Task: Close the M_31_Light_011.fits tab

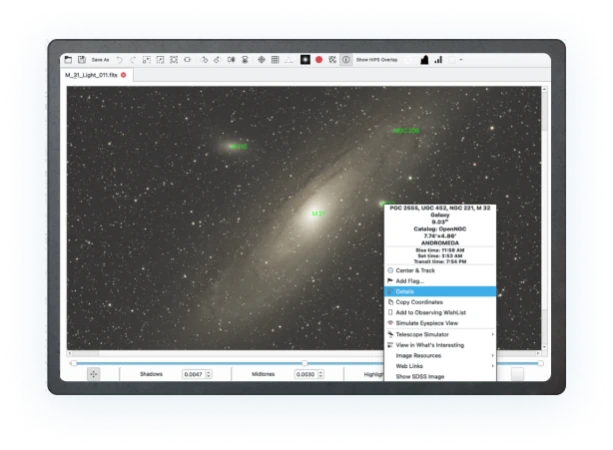Action: [124, 75]
